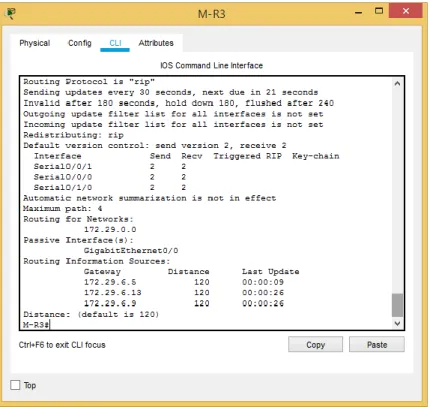Click the CLI scrollbar down arrow
This screenshot has width=430, height=407.
(397, 323)
